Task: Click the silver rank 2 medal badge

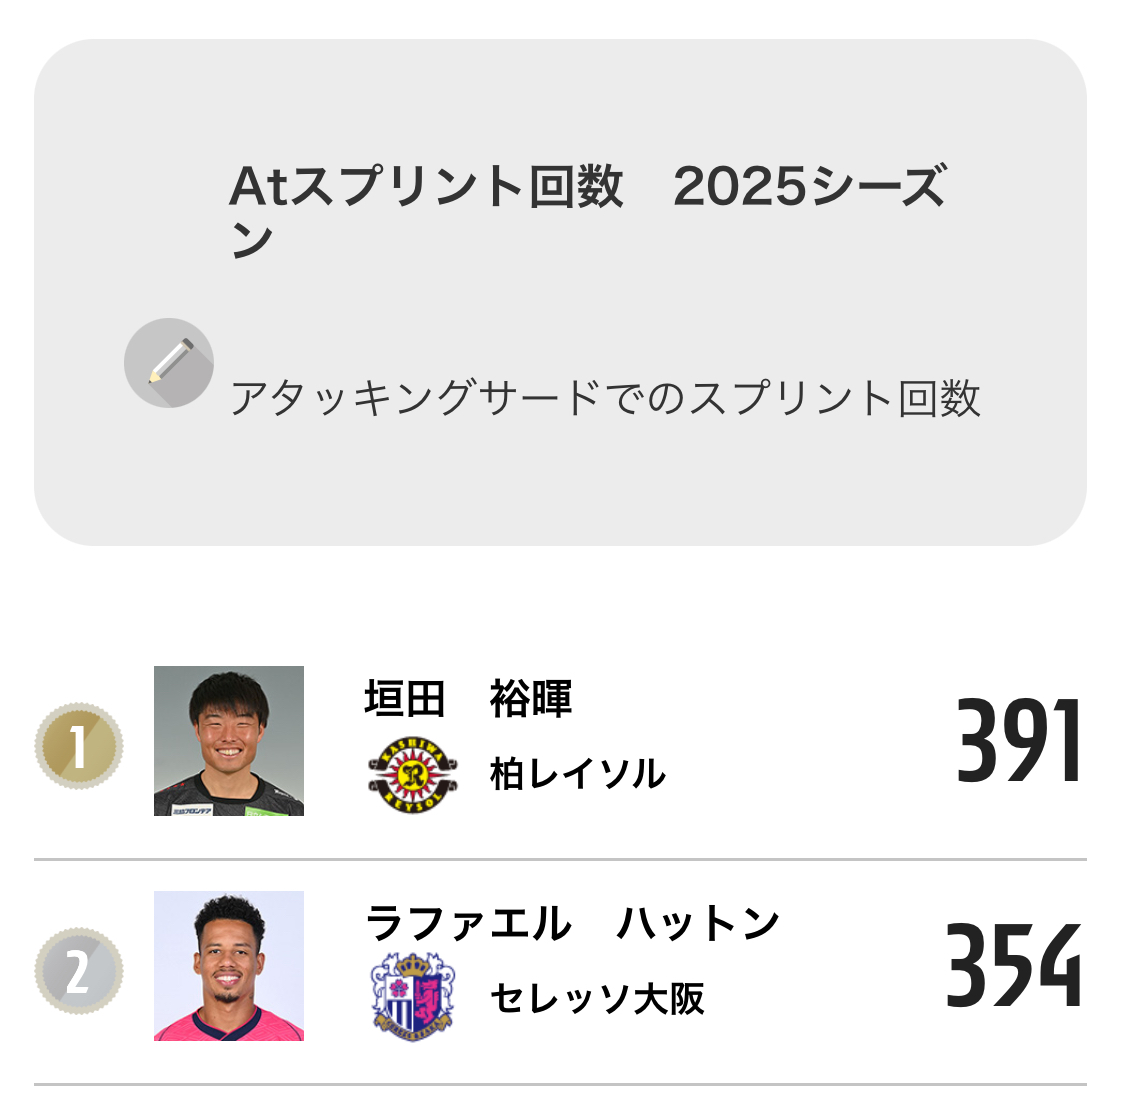Action: [x=79, y=971]
